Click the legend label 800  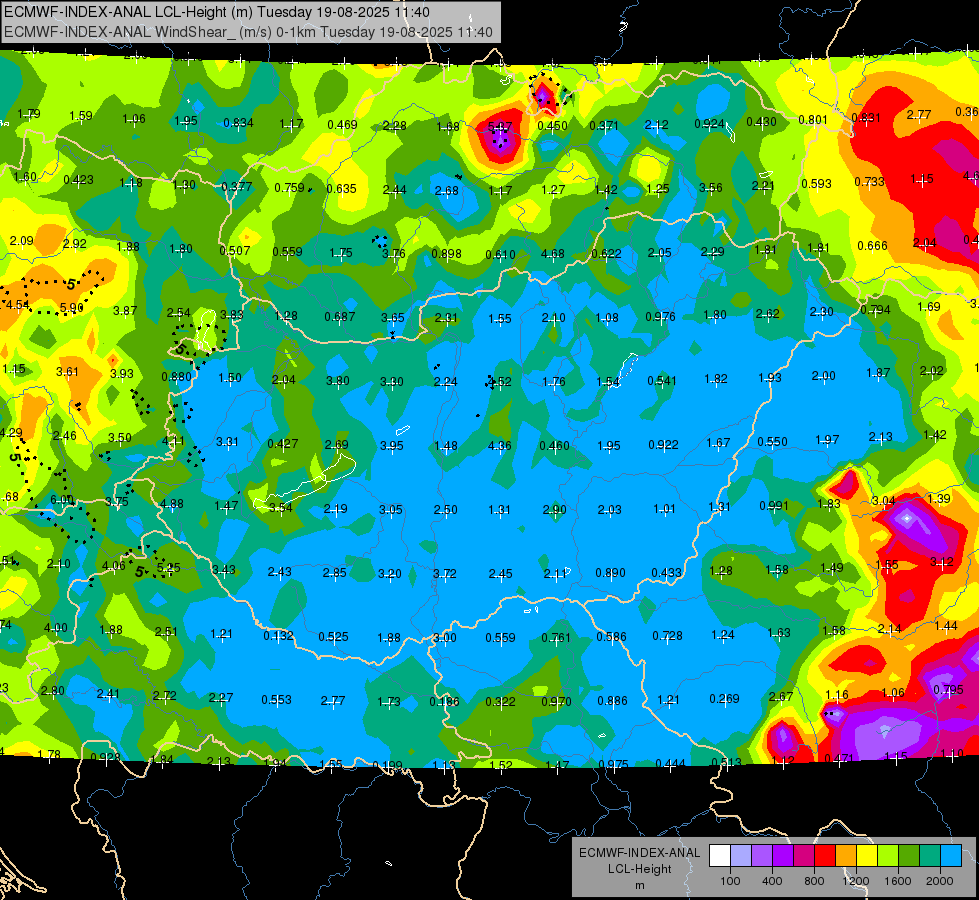[814, 881]
